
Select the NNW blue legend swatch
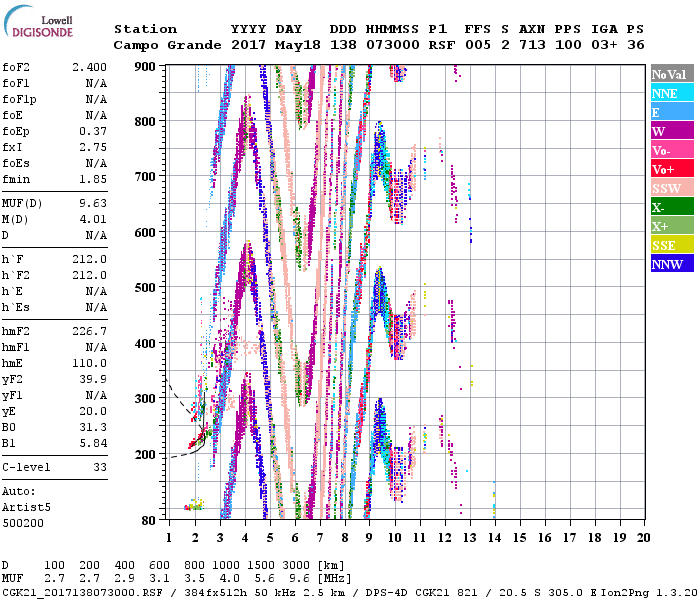pyautogui.click(x=668, y=264)
